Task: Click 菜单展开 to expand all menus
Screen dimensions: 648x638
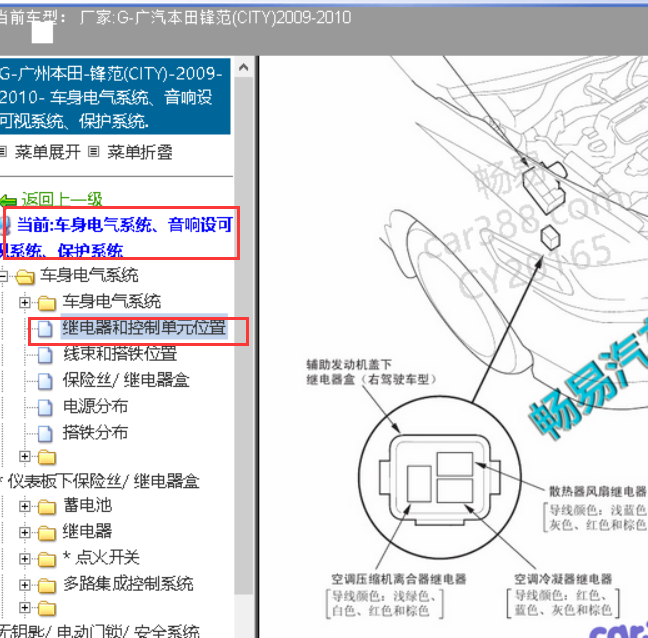Action: pyautogui.click(x=48, y=152)
